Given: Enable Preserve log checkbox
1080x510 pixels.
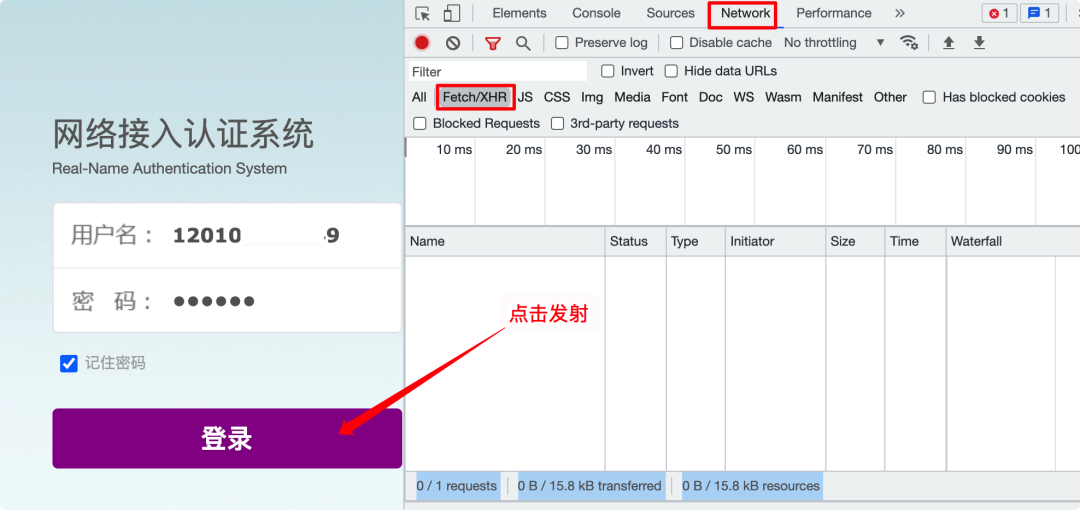Looking at the screenshot, I should (562, 43).
